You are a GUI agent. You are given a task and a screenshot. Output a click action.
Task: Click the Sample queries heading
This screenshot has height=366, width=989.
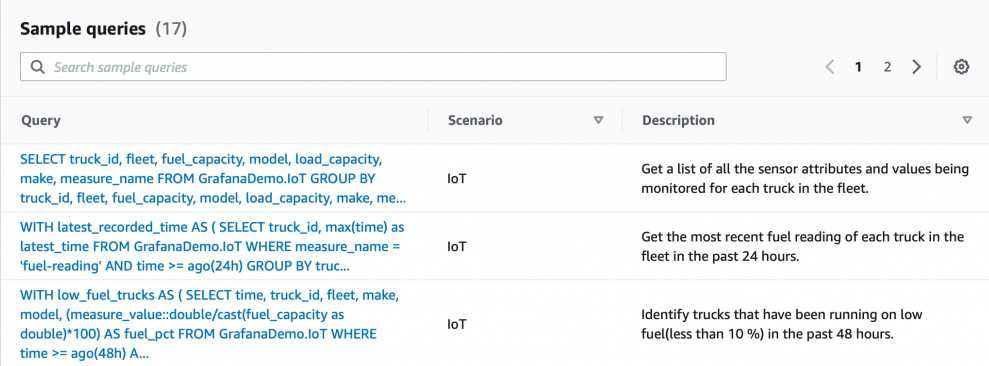83,28
